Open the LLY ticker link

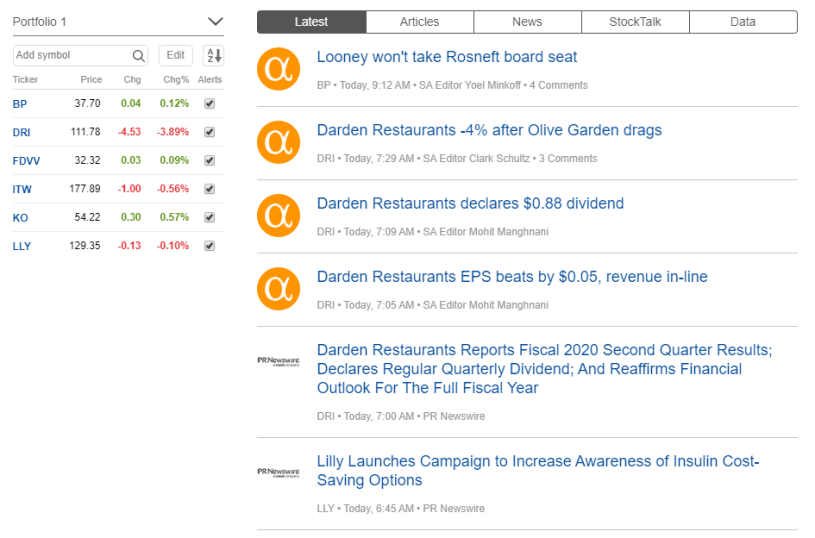[22, 246]
